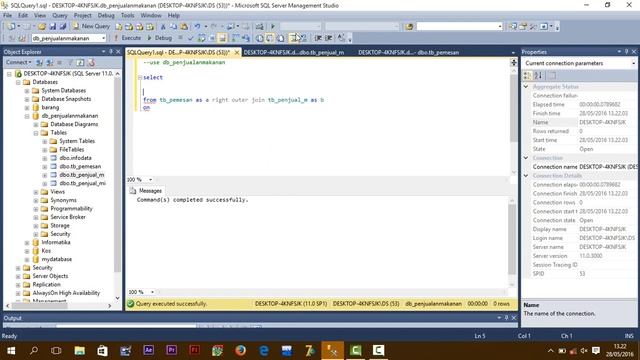
Task: Open the Query menu
Action: coord(60,16)
